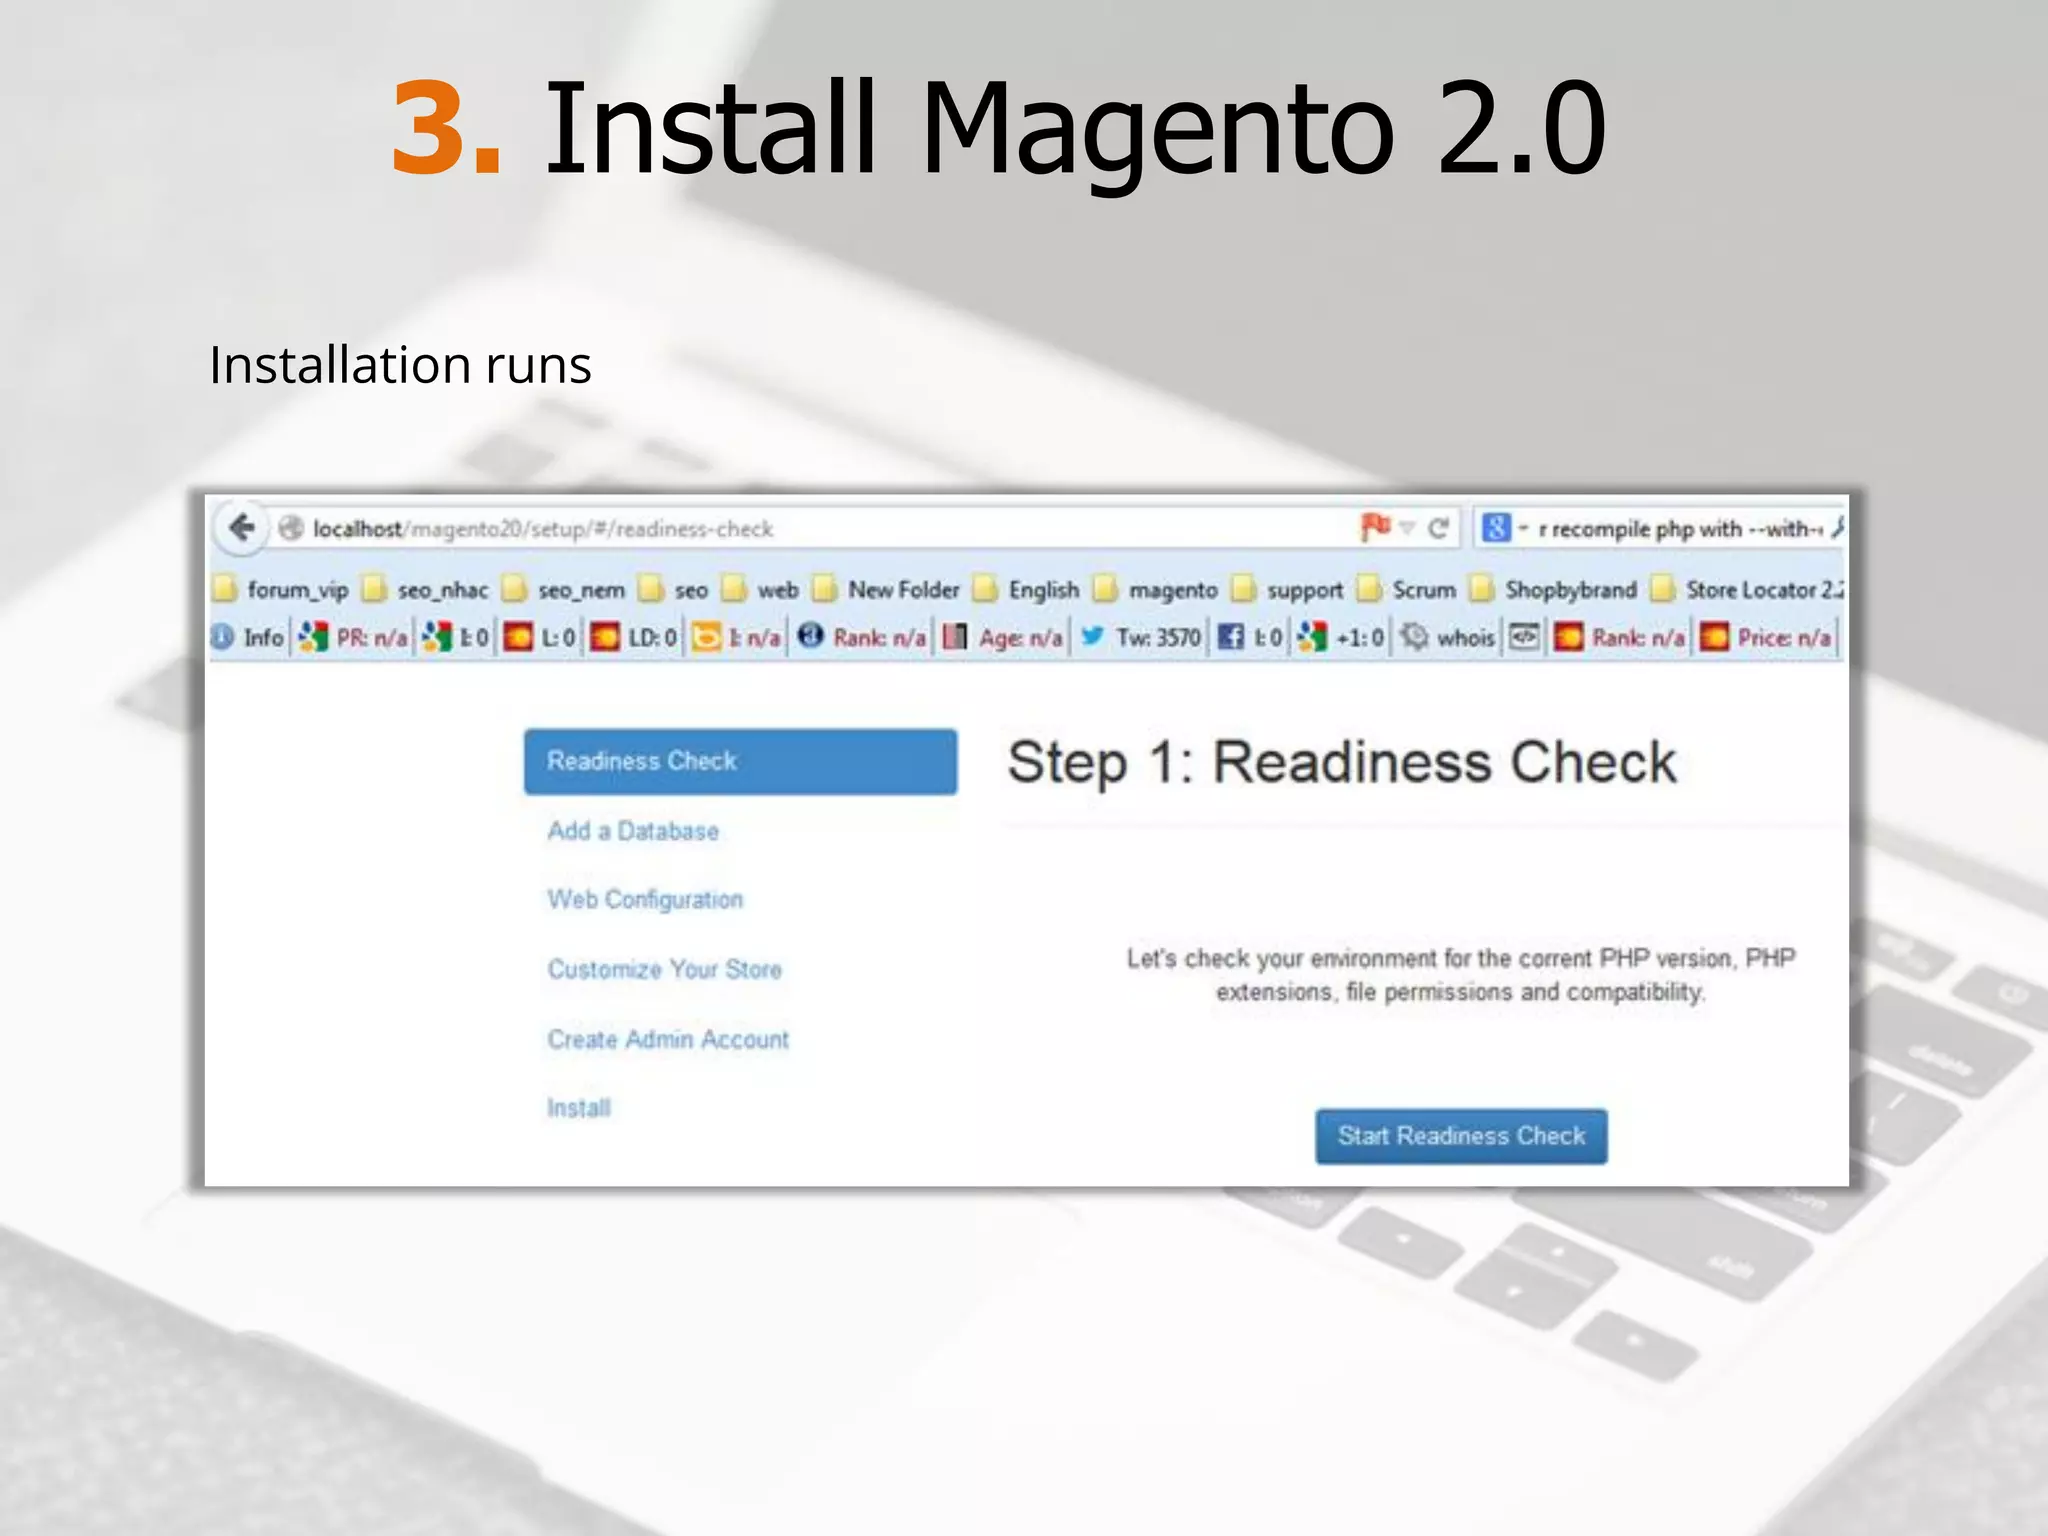
Task: Select the Add a Database step
Action: (633, 831)
